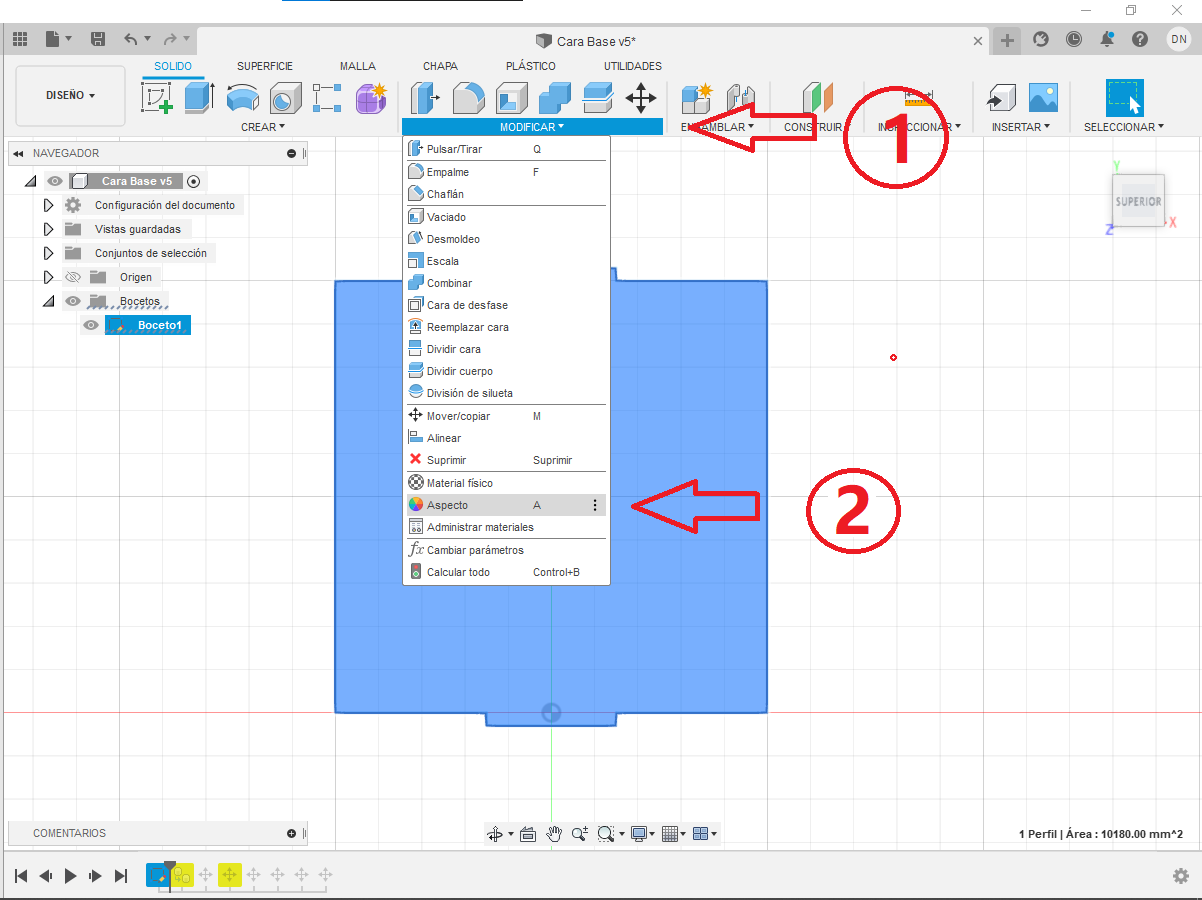Open the CREAR dropdown menu

[263, 127]
